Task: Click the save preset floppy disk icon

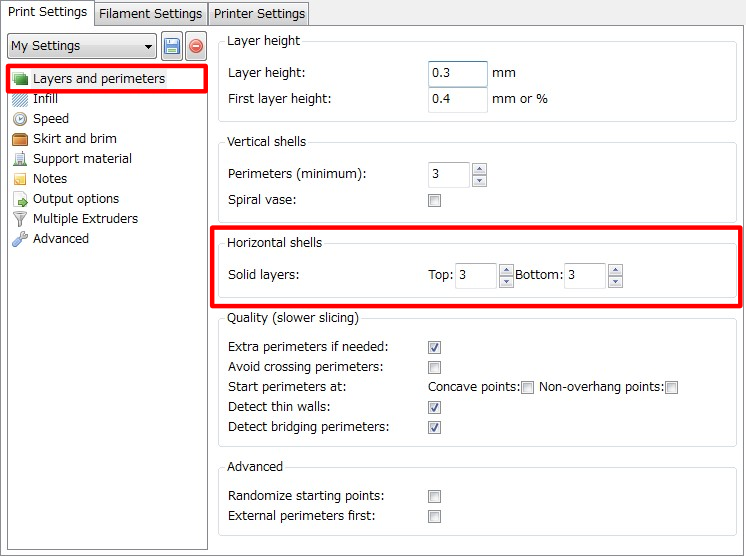Action: 172,46
